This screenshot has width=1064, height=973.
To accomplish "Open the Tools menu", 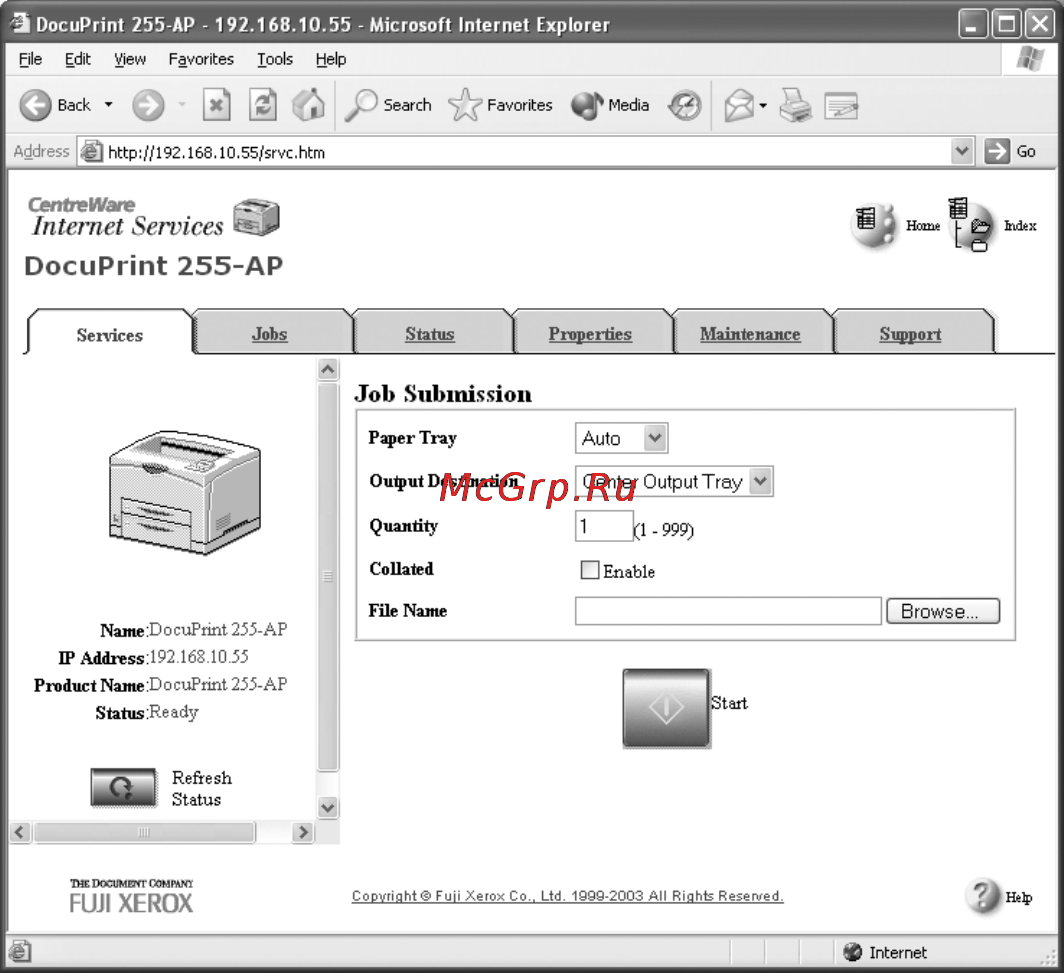I will pyautogui.click(x=274, y=60).
